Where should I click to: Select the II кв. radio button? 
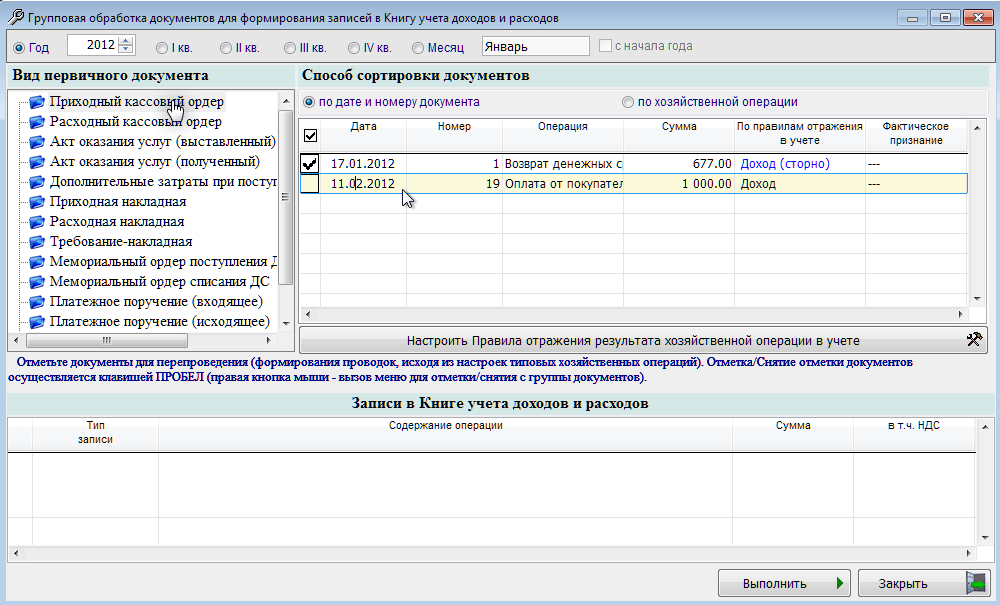pyautogui.click(x=226, y=48)
